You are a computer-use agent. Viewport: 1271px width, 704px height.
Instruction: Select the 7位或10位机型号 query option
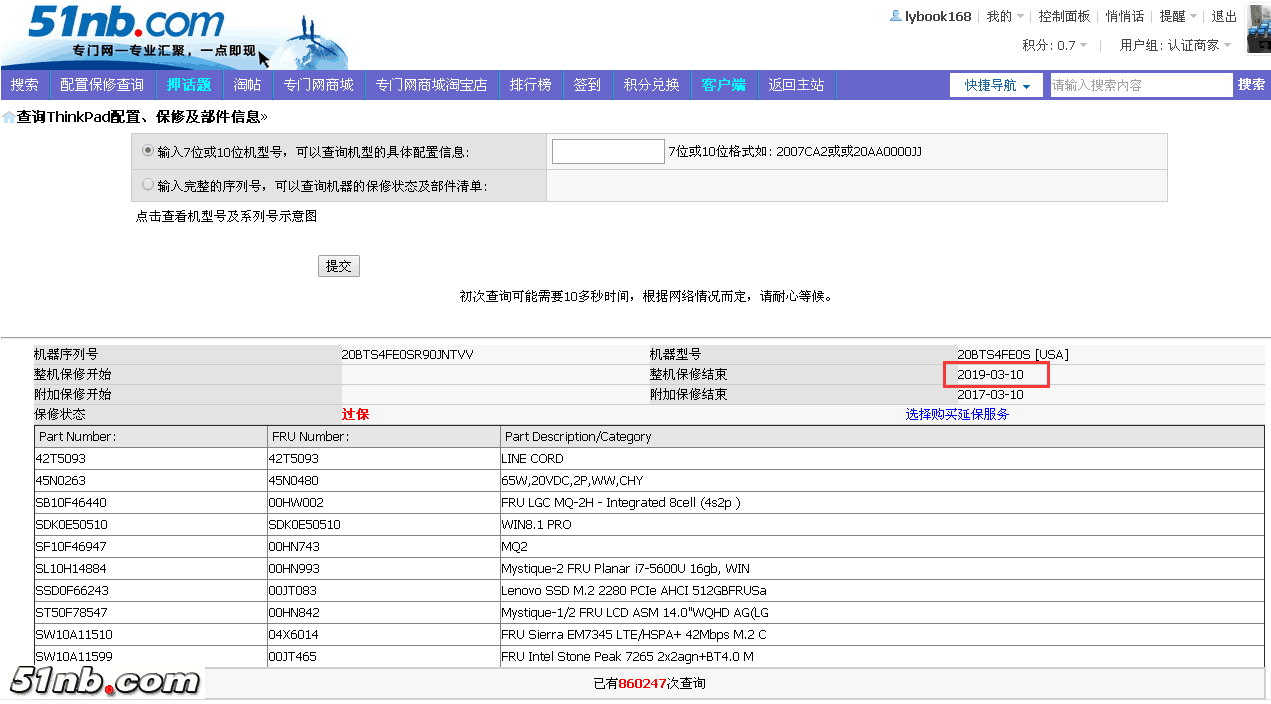pyautogui.click(x=148, y=151)
